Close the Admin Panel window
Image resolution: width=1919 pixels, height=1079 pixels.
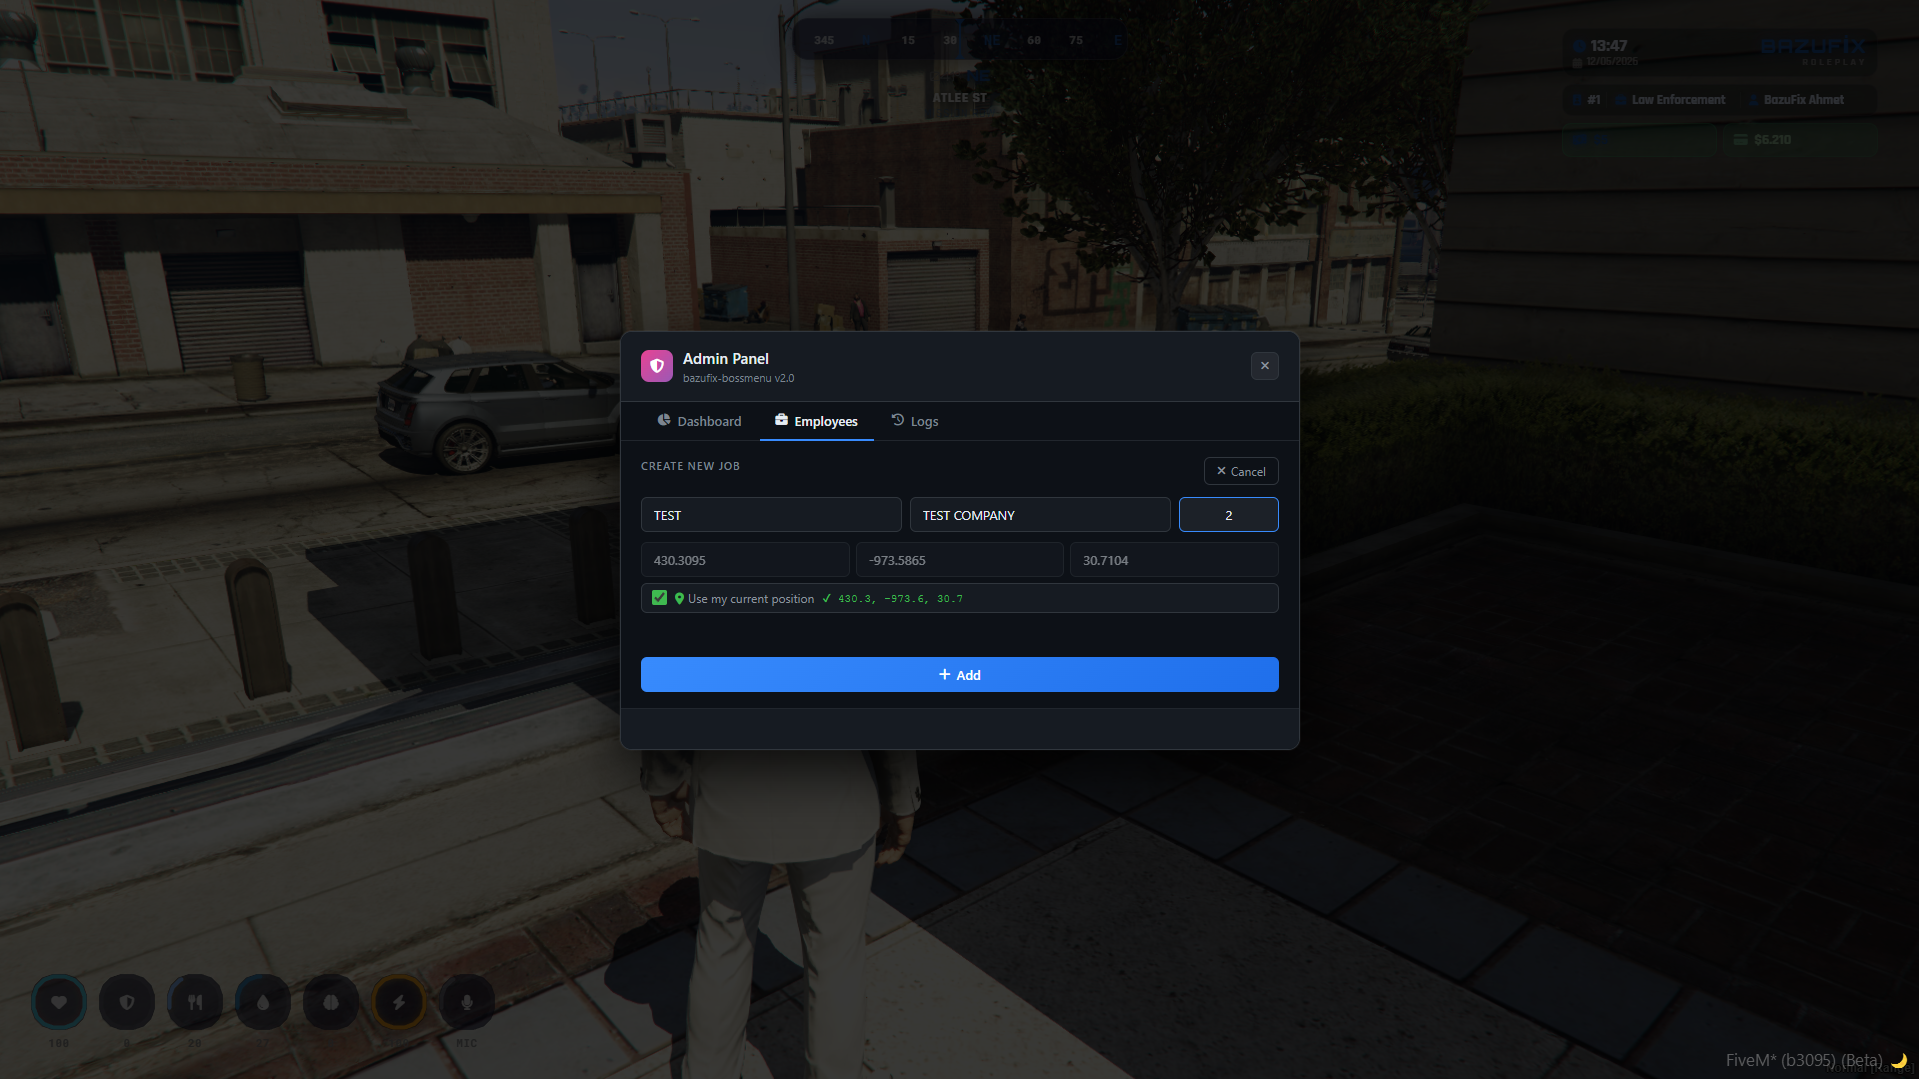(x=1264, y=366)
